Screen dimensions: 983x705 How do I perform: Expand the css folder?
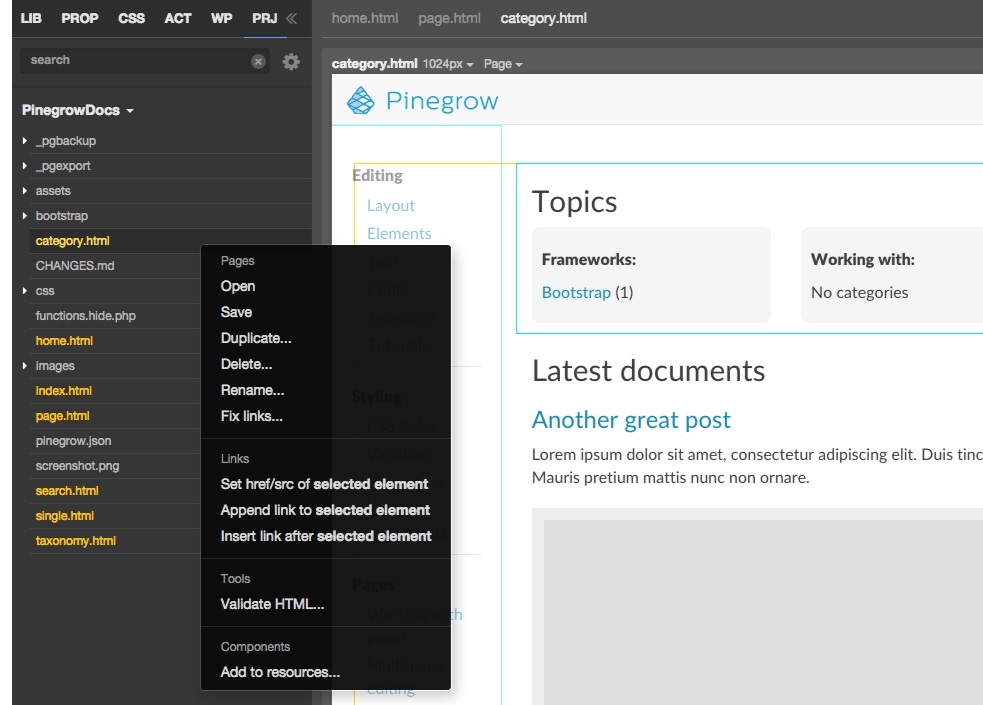pyautogui.click(x=24, y=291)
